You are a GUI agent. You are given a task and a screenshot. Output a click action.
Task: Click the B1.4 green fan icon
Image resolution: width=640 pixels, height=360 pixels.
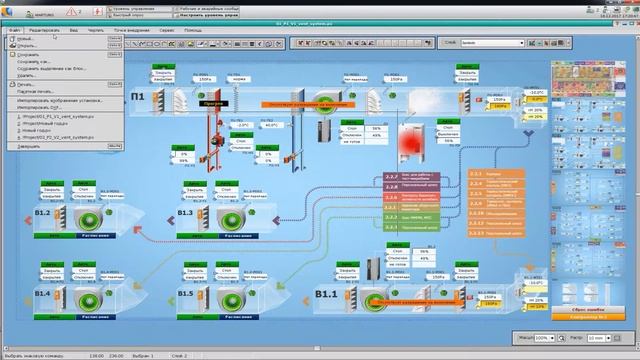tap(89, 302)
